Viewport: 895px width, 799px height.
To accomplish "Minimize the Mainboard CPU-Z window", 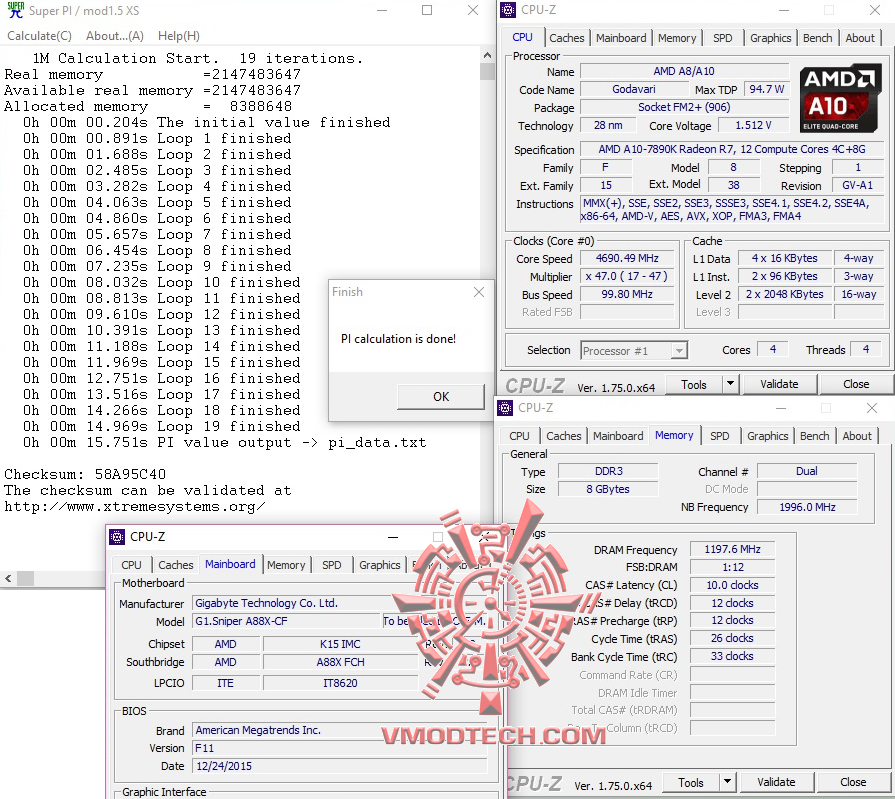I will [393, 537].
